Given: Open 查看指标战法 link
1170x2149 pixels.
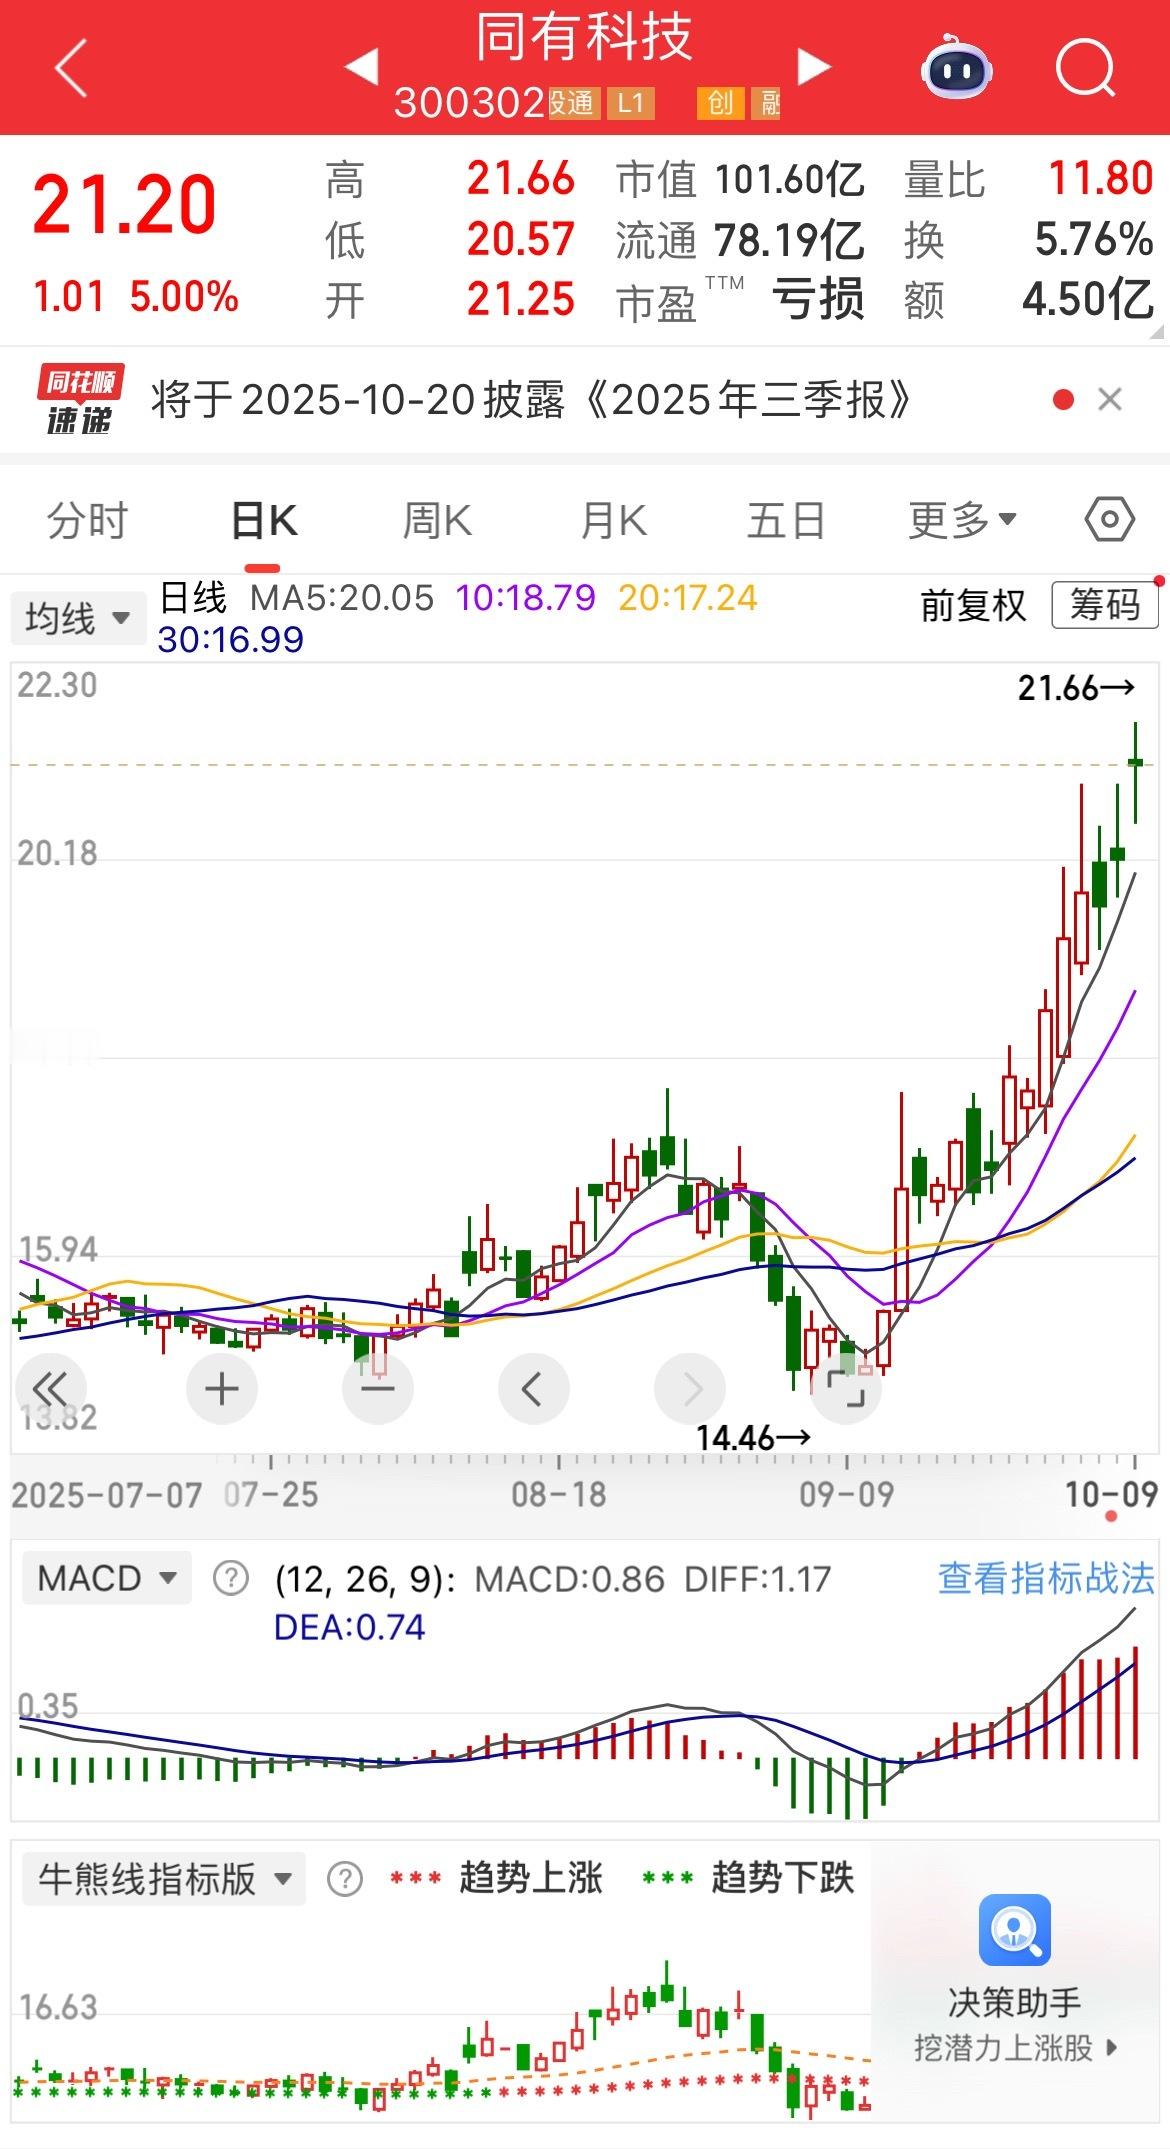Looking at the screenshot, I should [x=1046, y=1578].
